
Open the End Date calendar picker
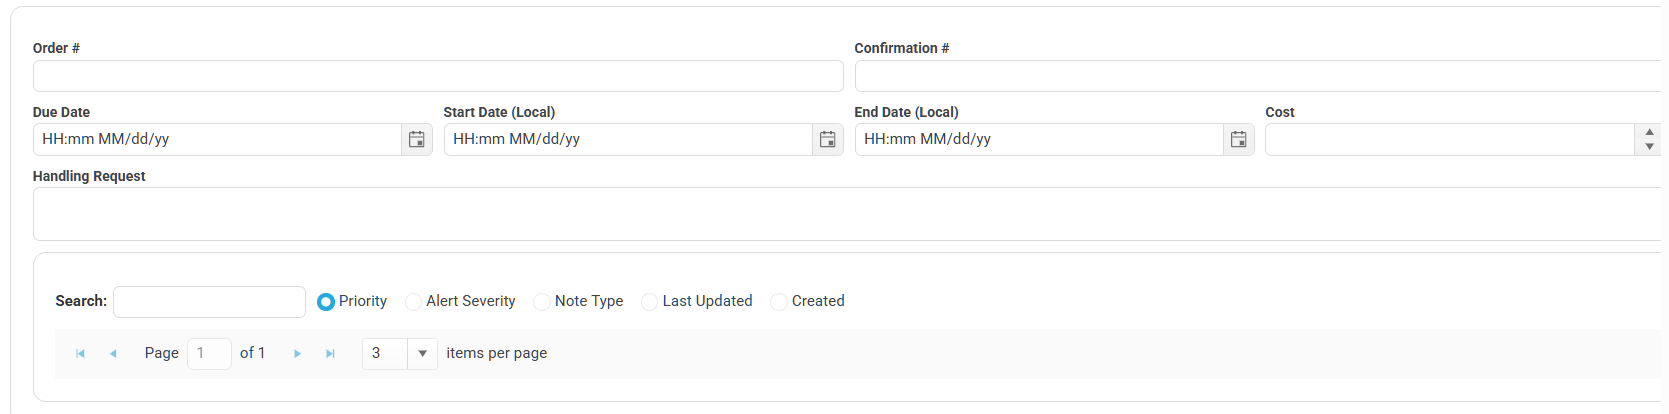1239,140
